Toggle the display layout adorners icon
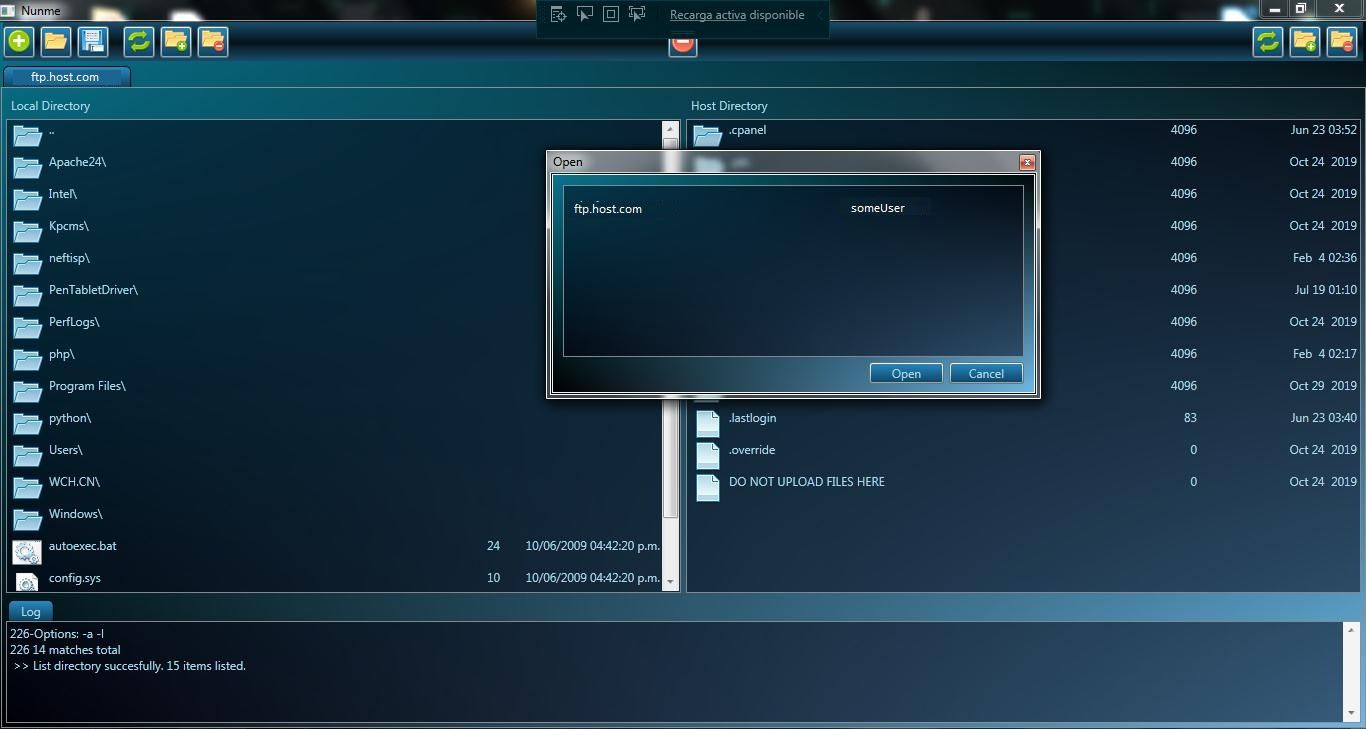Image resolution: width=1366 pixels, height=729 pixels. pyautogui.click(x=611, y=14)
